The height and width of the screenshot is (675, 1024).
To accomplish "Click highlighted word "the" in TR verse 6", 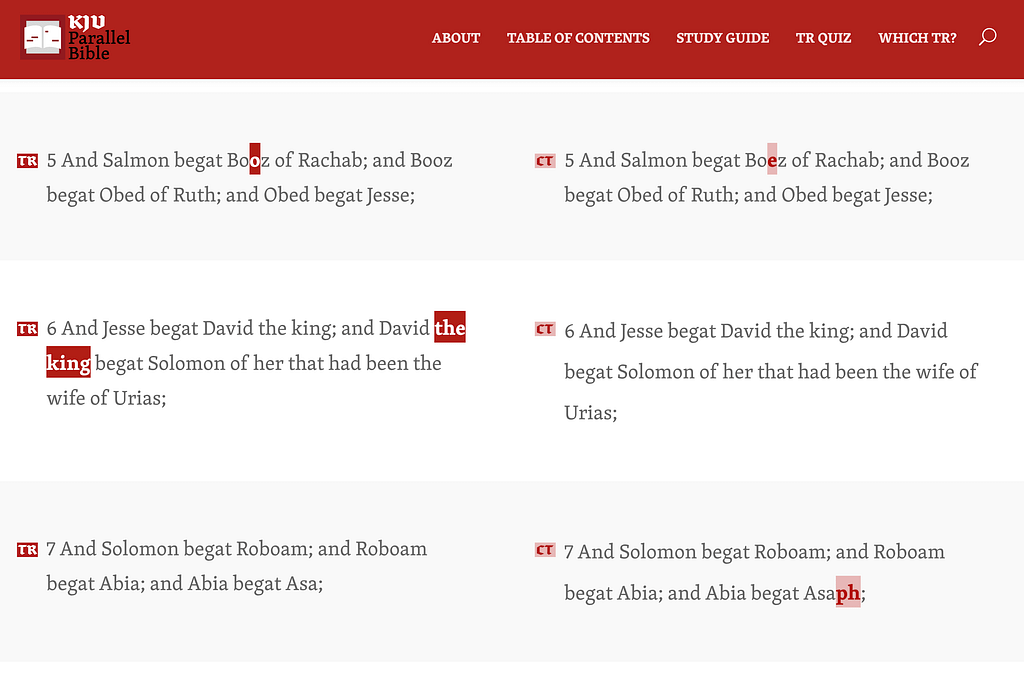I will pos(450,328).
